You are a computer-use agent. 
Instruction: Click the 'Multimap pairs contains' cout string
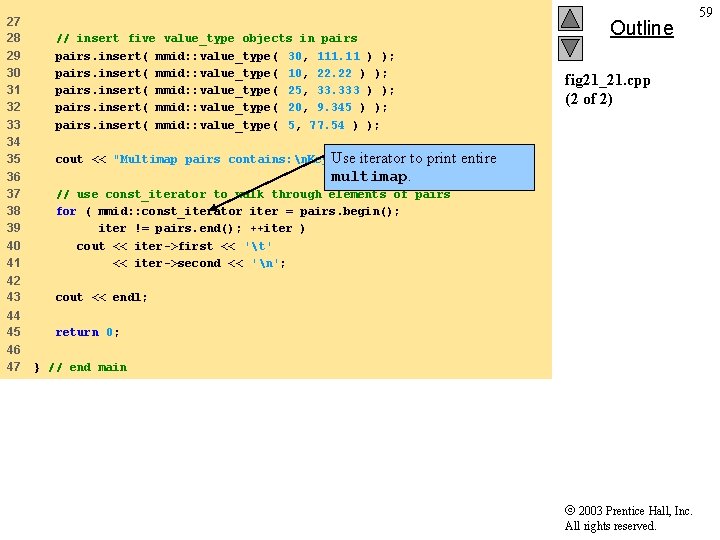(219, 159)
